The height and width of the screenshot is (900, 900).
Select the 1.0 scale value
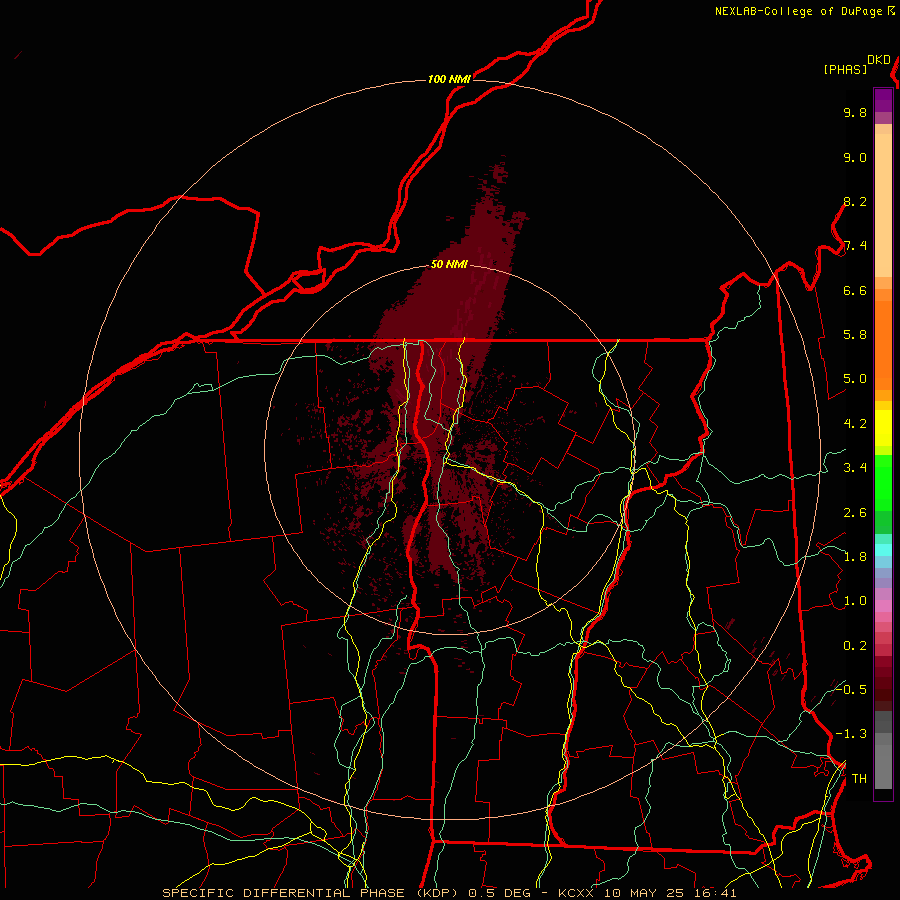tap(855, 601)
